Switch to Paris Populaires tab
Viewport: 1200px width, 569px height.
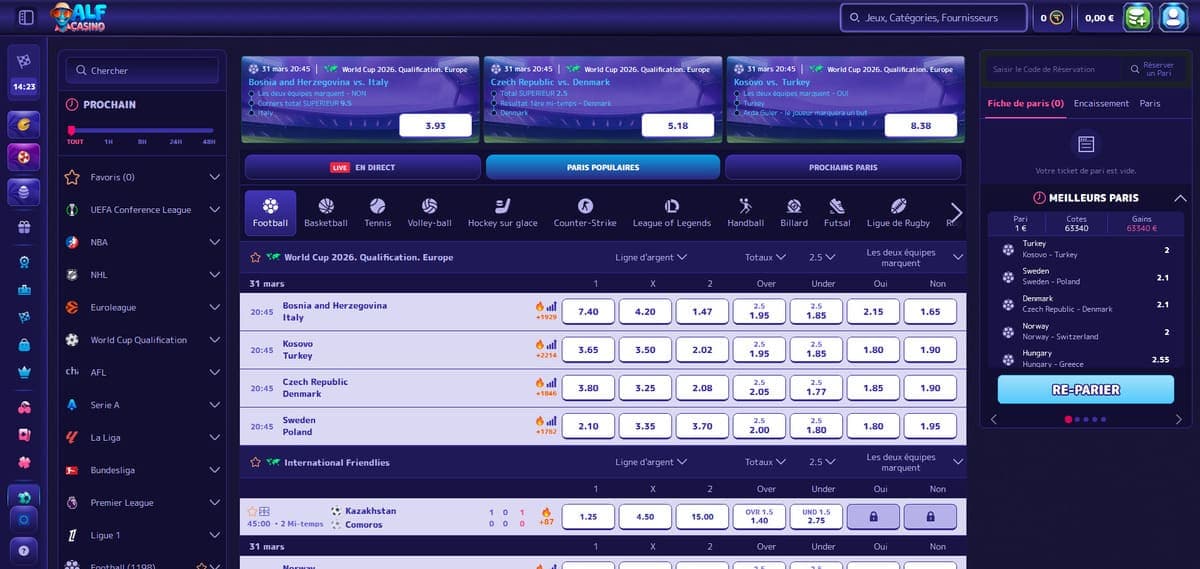tap(603, 167)
